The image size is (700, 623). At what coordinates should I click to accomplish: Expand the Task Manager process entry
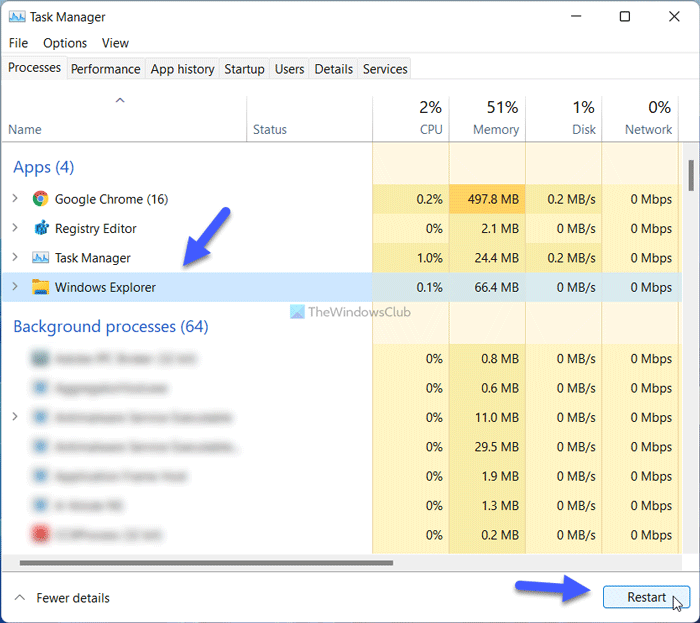pos(15,257)
